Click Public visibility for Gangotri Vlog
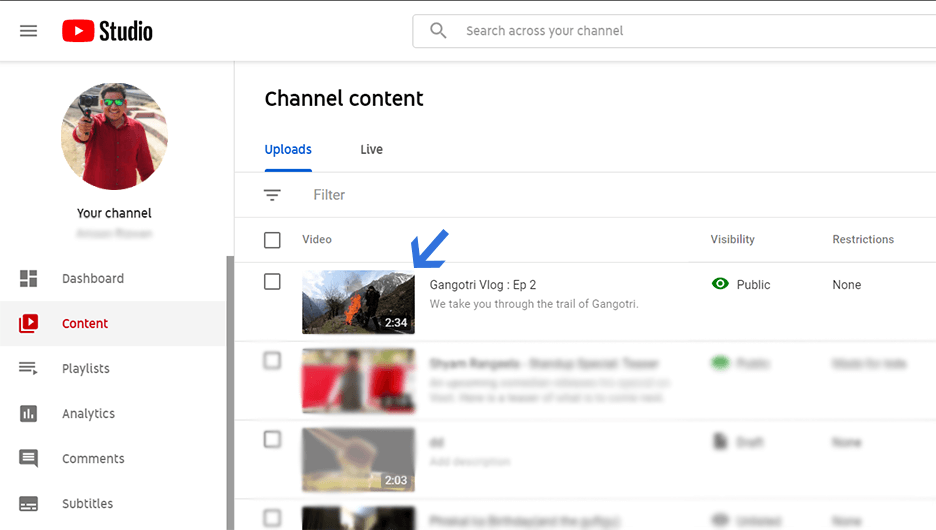 (753, 285)
